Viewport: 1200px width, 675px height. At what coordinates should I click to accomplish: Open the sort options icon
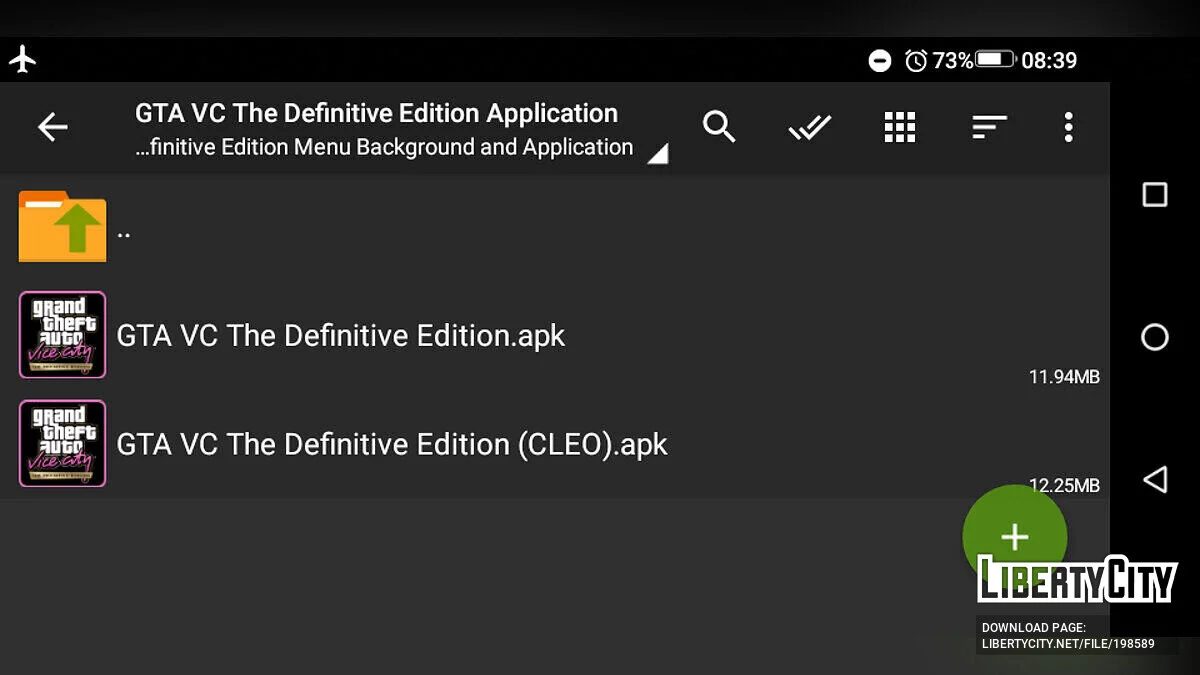989,127
